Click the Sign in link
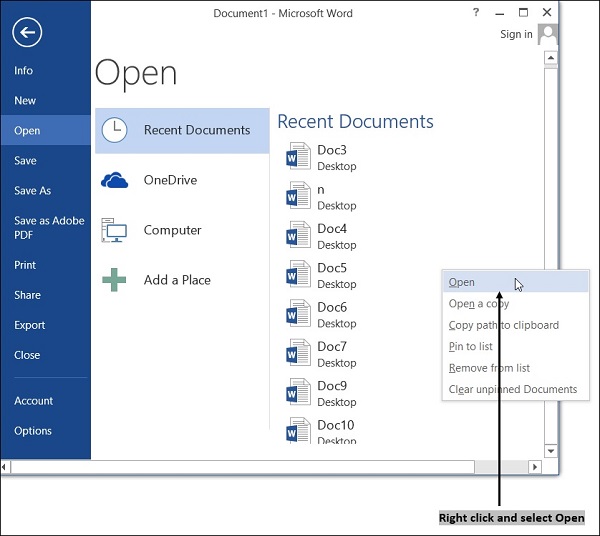The width and height of the screenshot is (600, 536). 516,34
